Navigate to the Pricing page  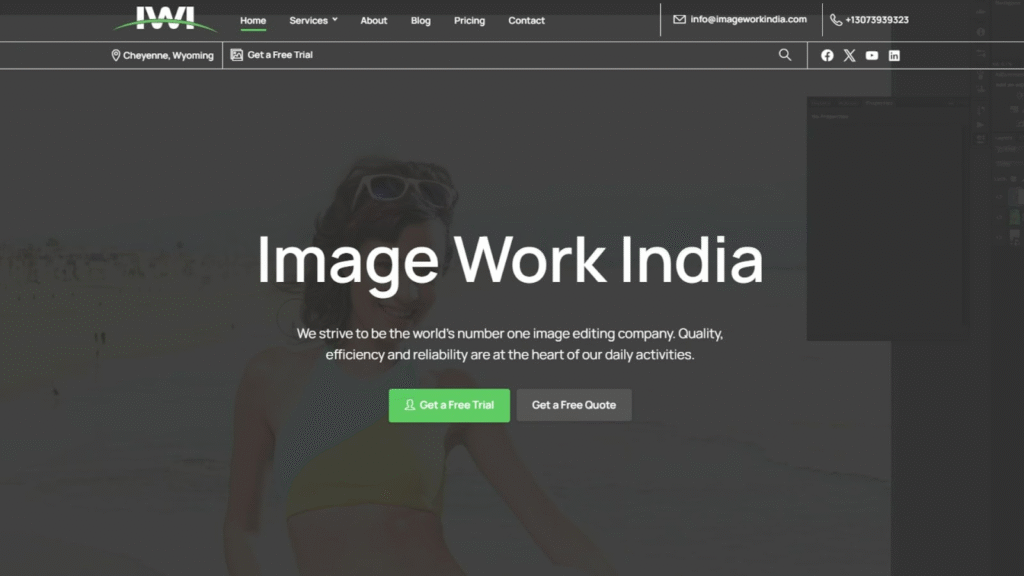[x=470, y=20]
